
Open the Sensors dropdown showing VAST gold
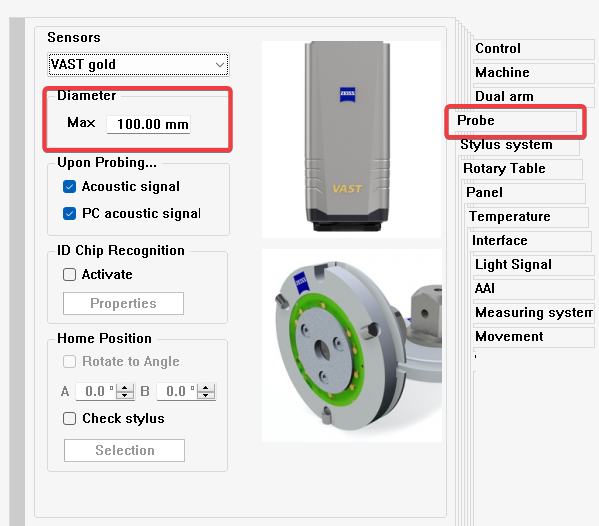138,65
